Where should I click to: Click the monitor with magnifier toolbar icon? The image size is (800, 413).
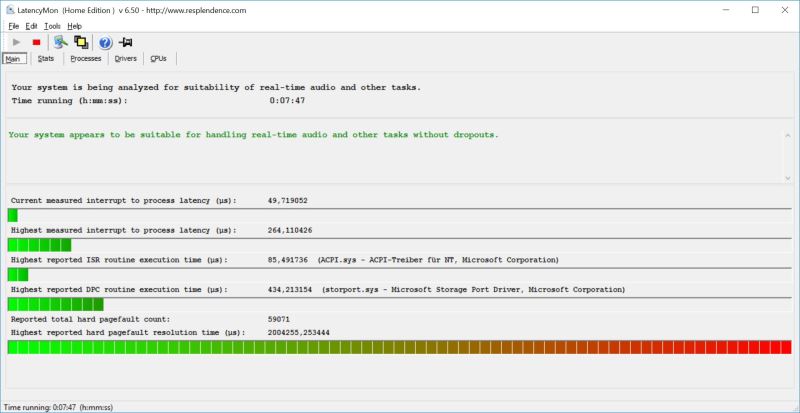click(61, 42)
